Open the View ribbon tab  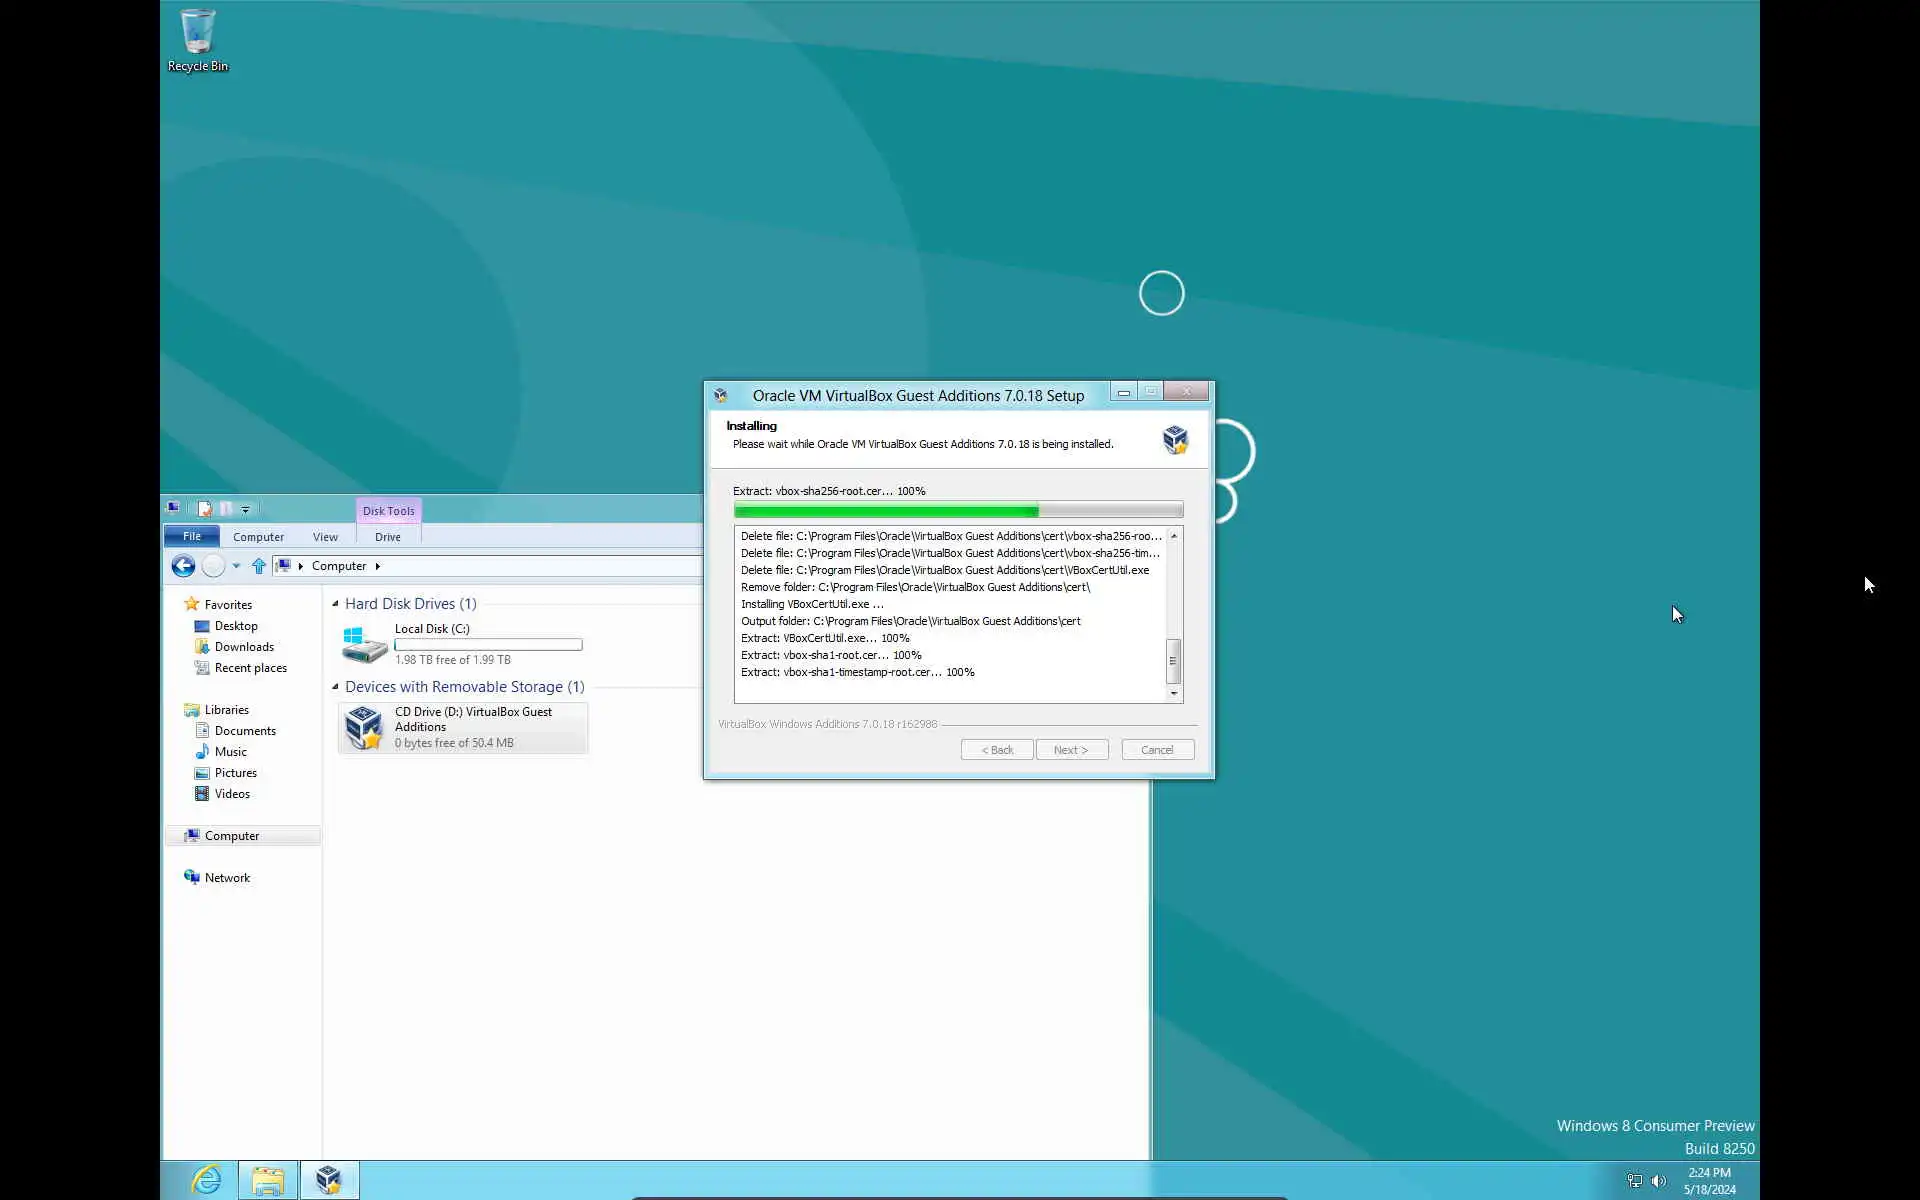[325, 537]
